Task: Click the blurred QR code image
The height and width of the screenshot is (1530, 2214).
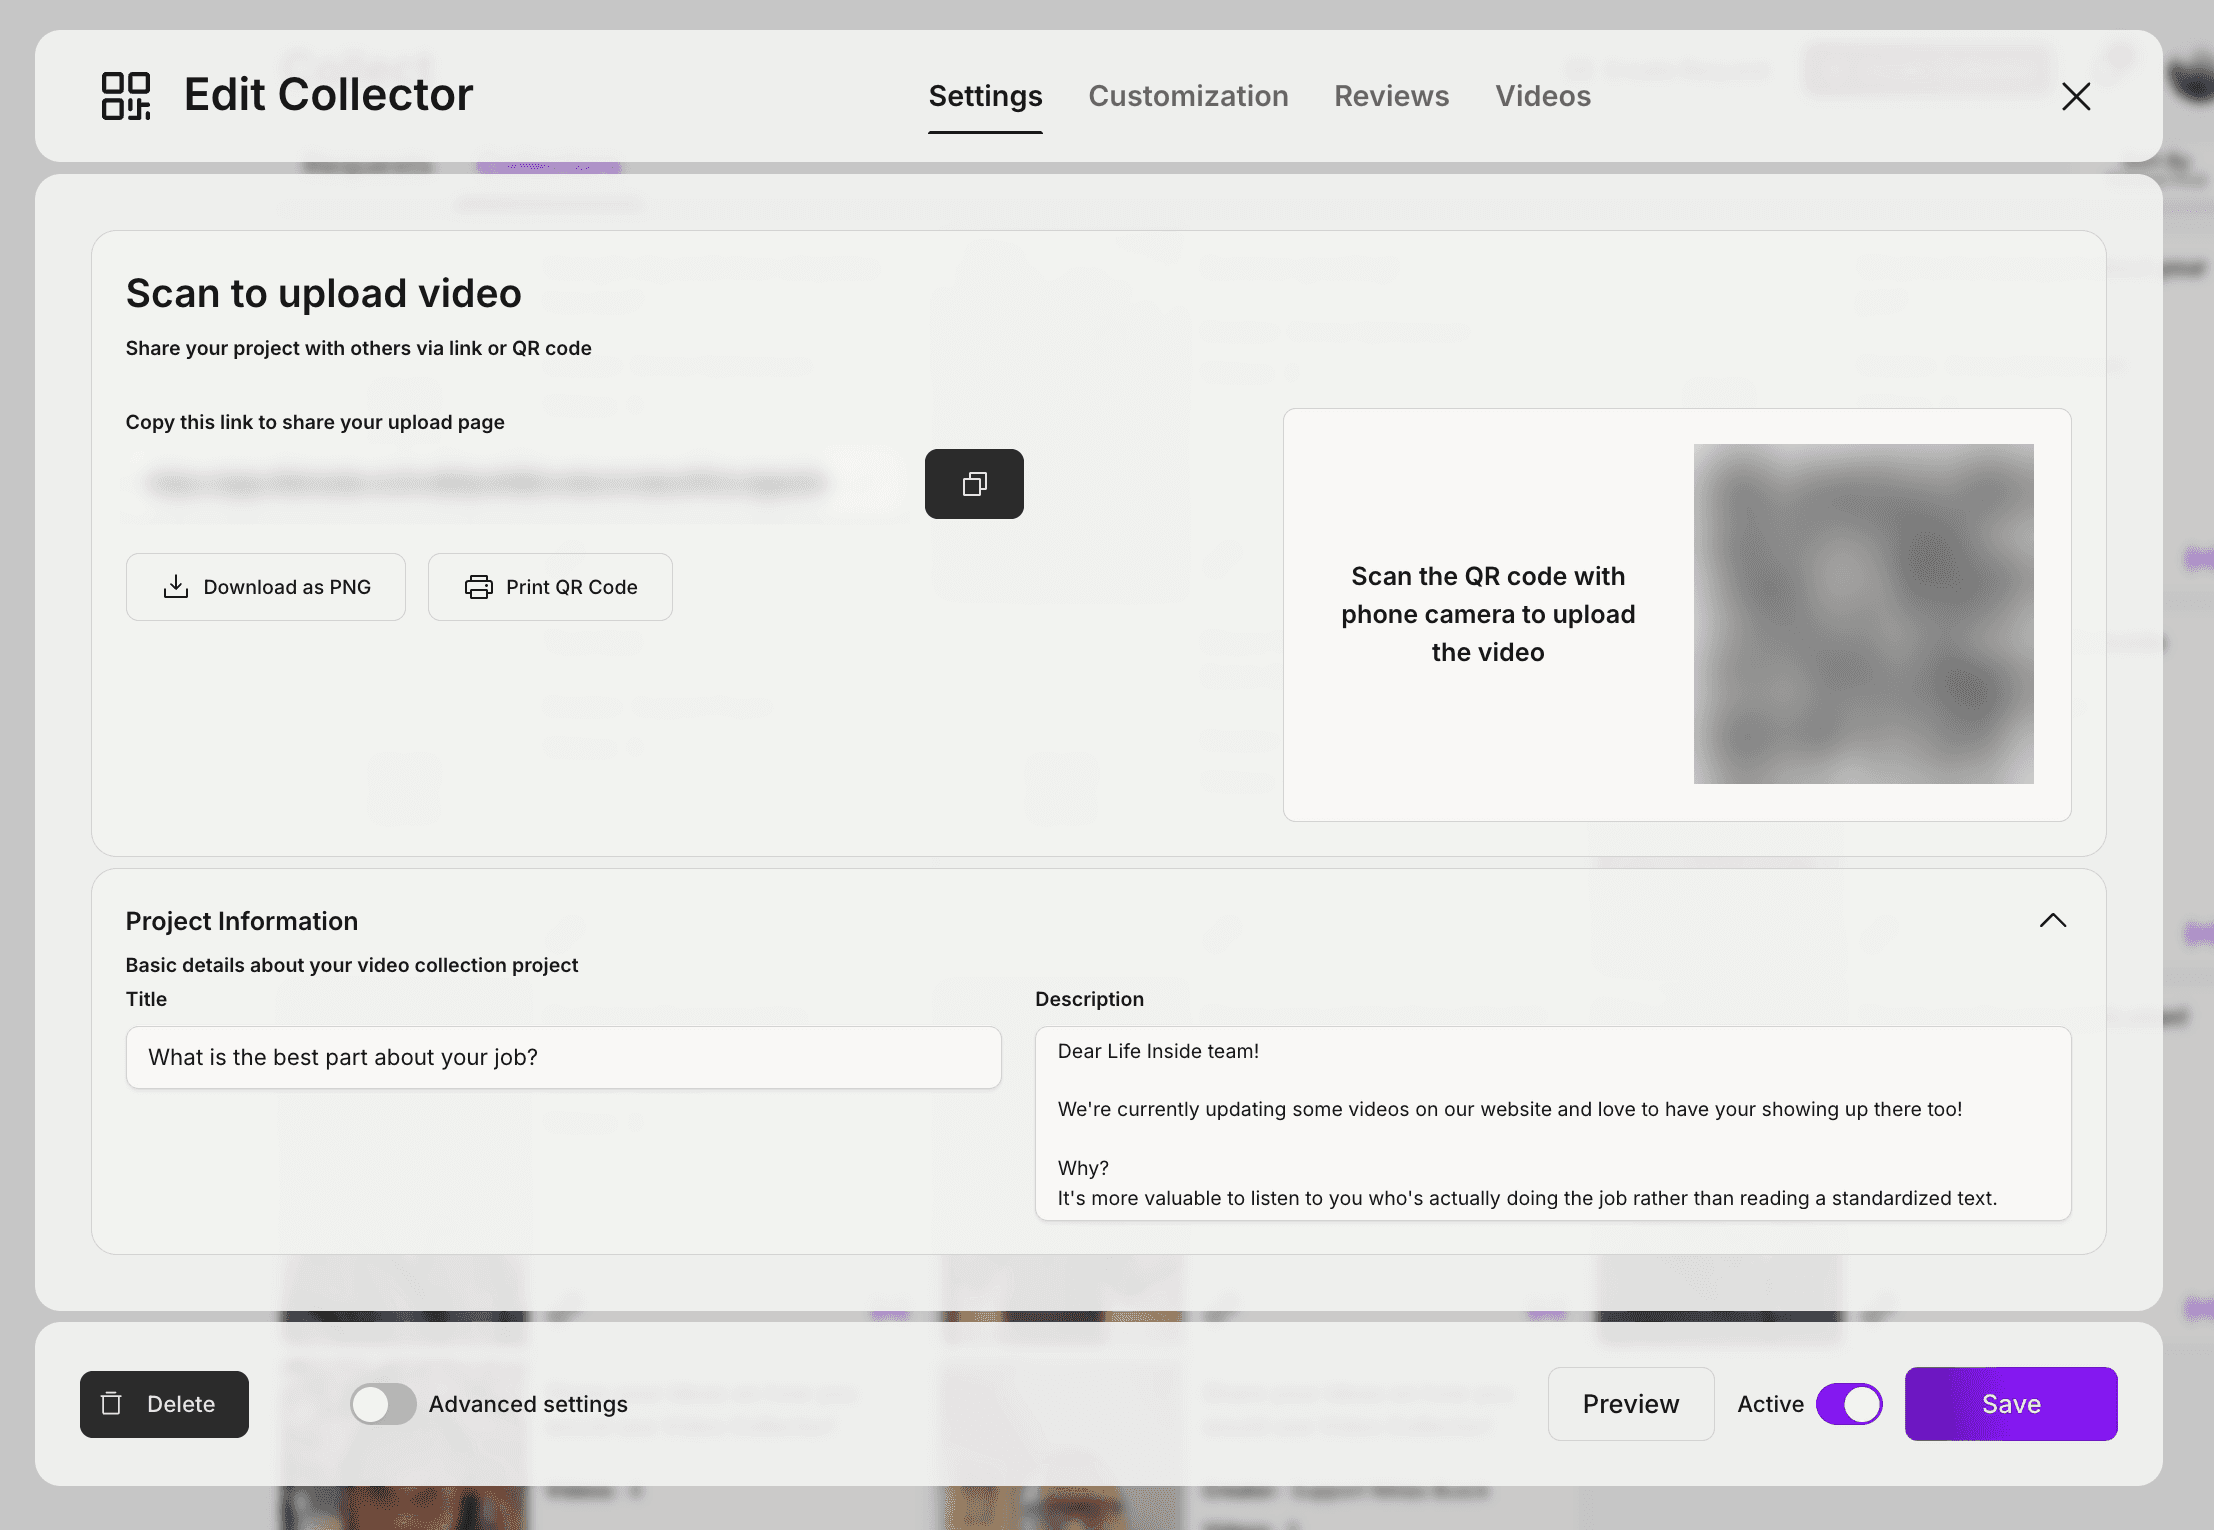Action: (1863, 614)
